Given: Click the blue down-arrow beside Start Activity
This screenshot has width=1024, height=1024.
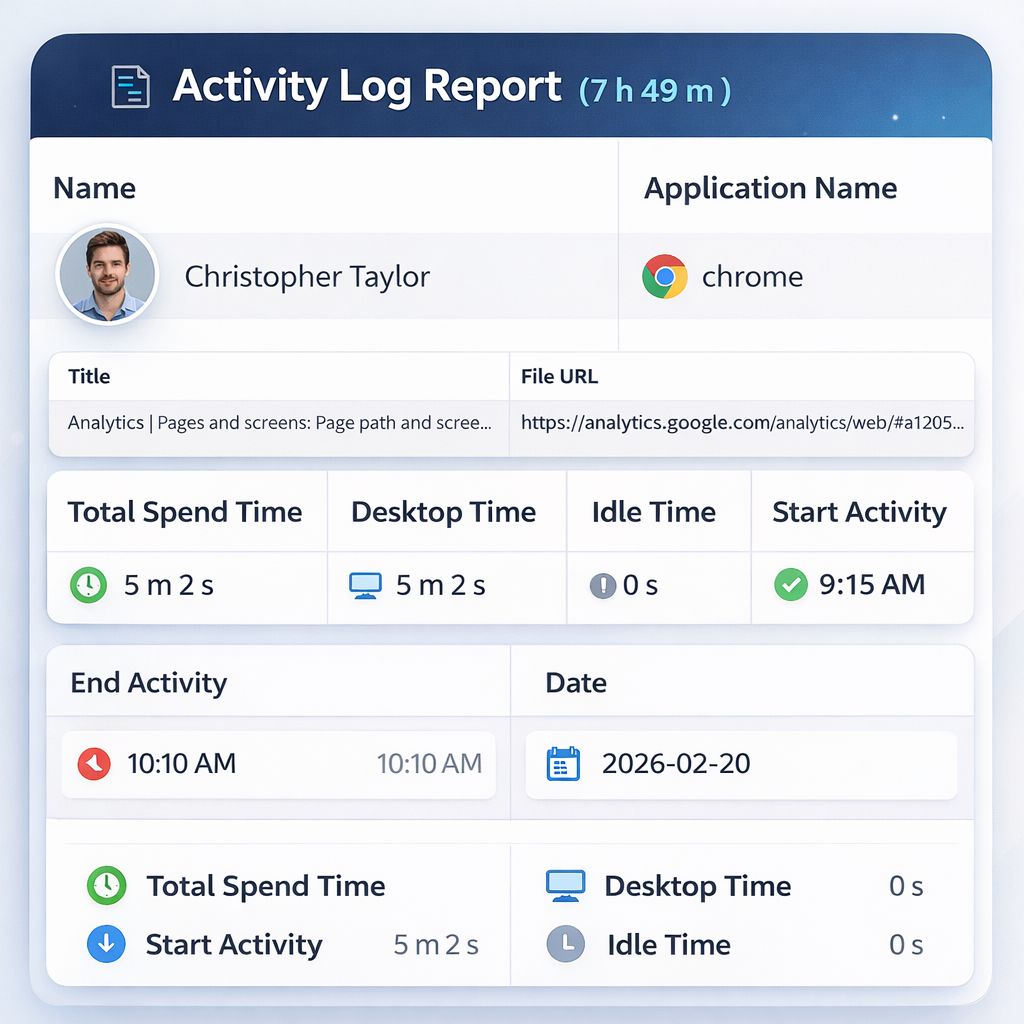Looking at the screenshot, I should (x=107, y=945).
